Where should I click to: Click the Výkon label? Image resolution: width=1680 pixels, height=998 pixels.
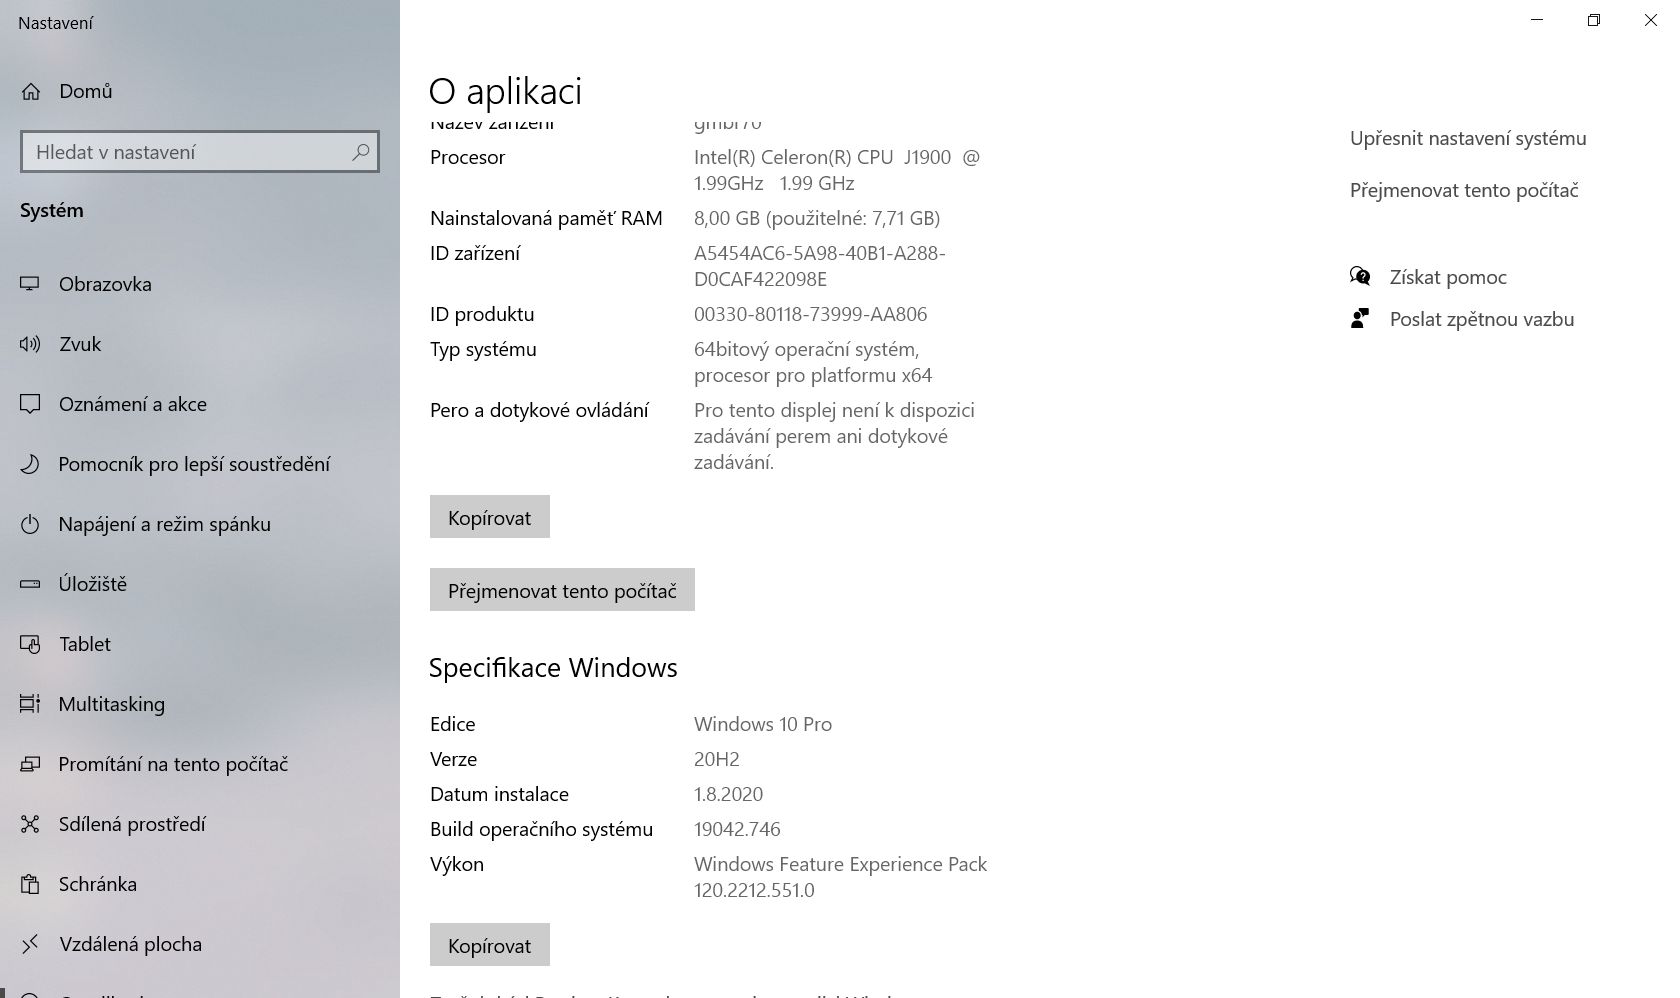[457, 864]
